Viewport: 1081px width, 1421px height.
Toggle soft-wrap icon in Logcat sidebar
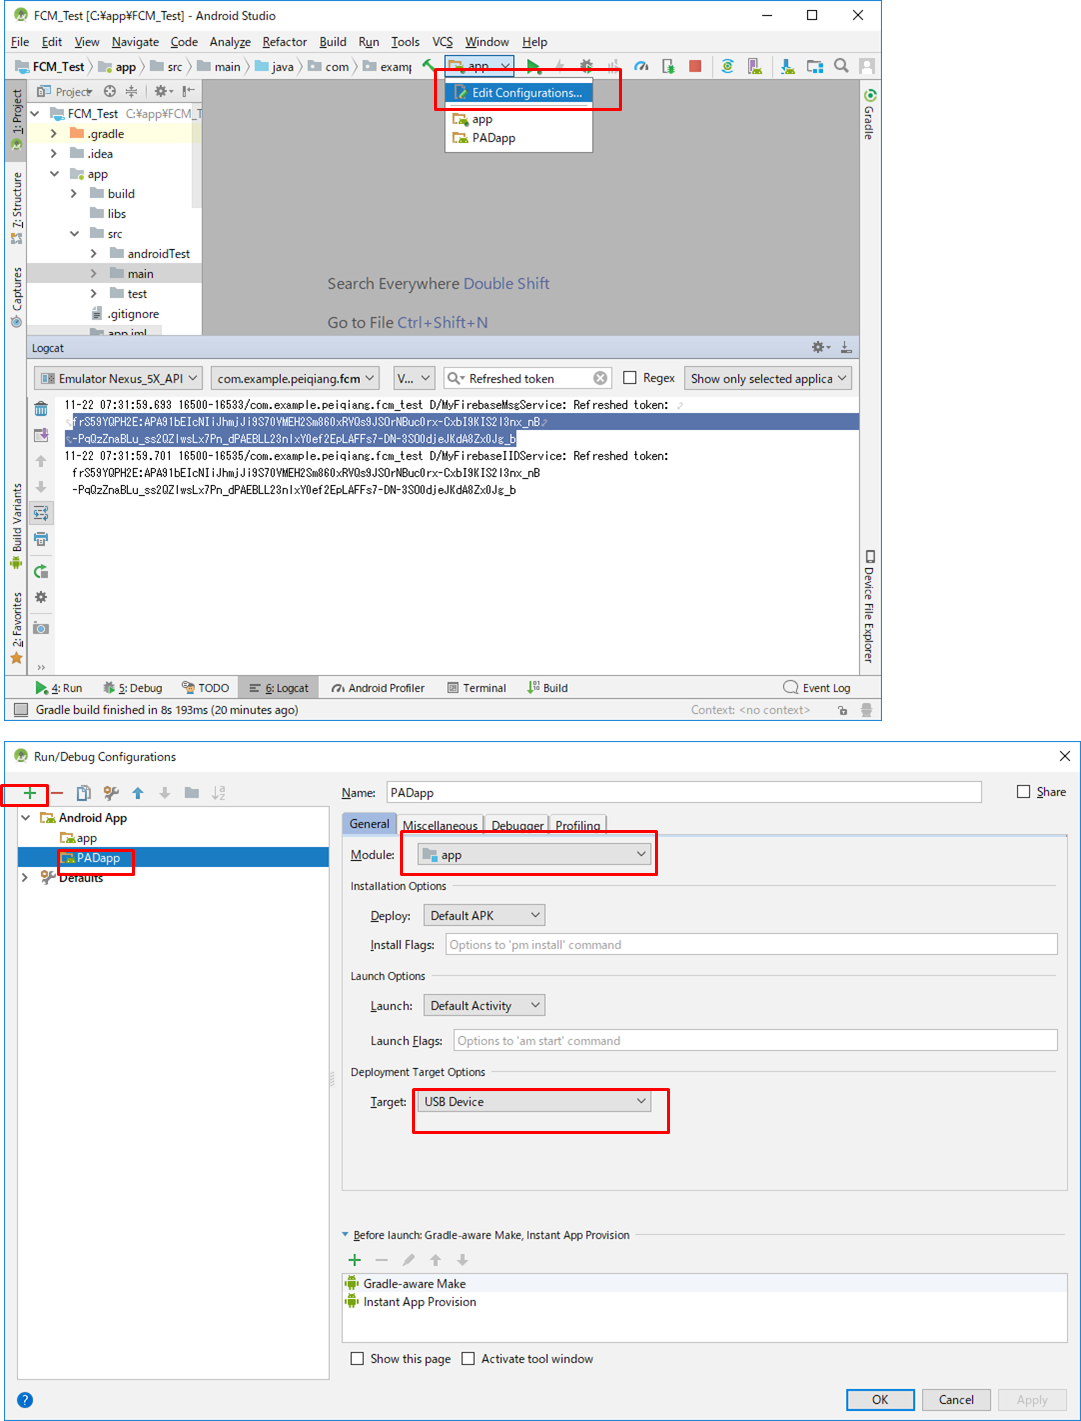tap(41, 513)
